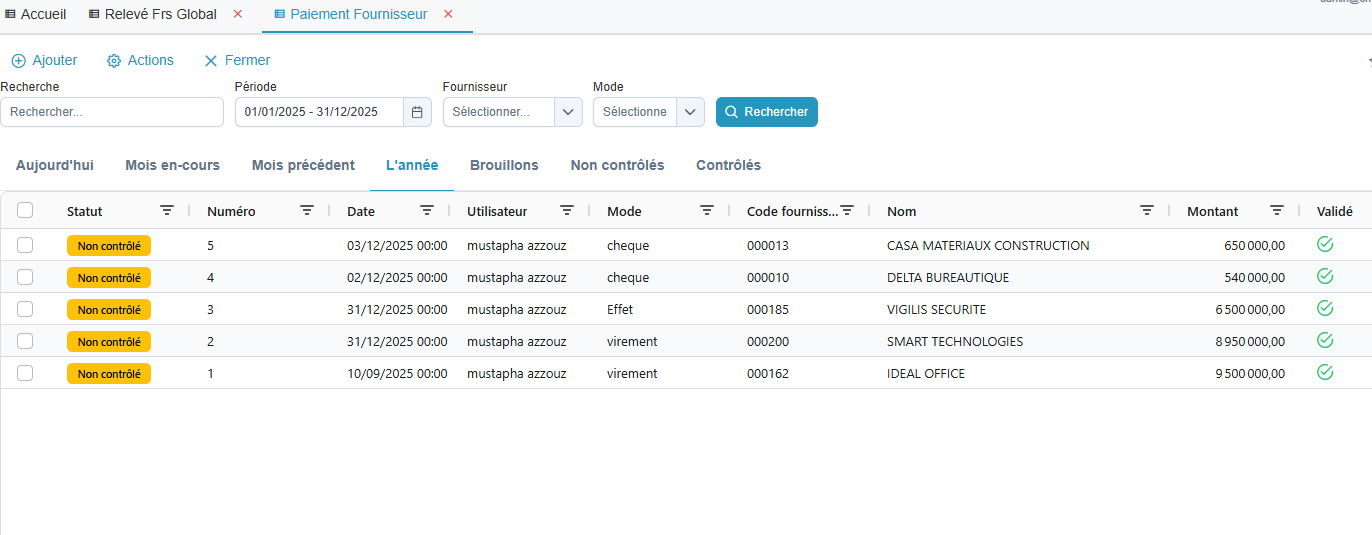This screenshot has height=535, width=1372.
Task: Click the Montant column filter icon
Action: [x=1277, y=211]
